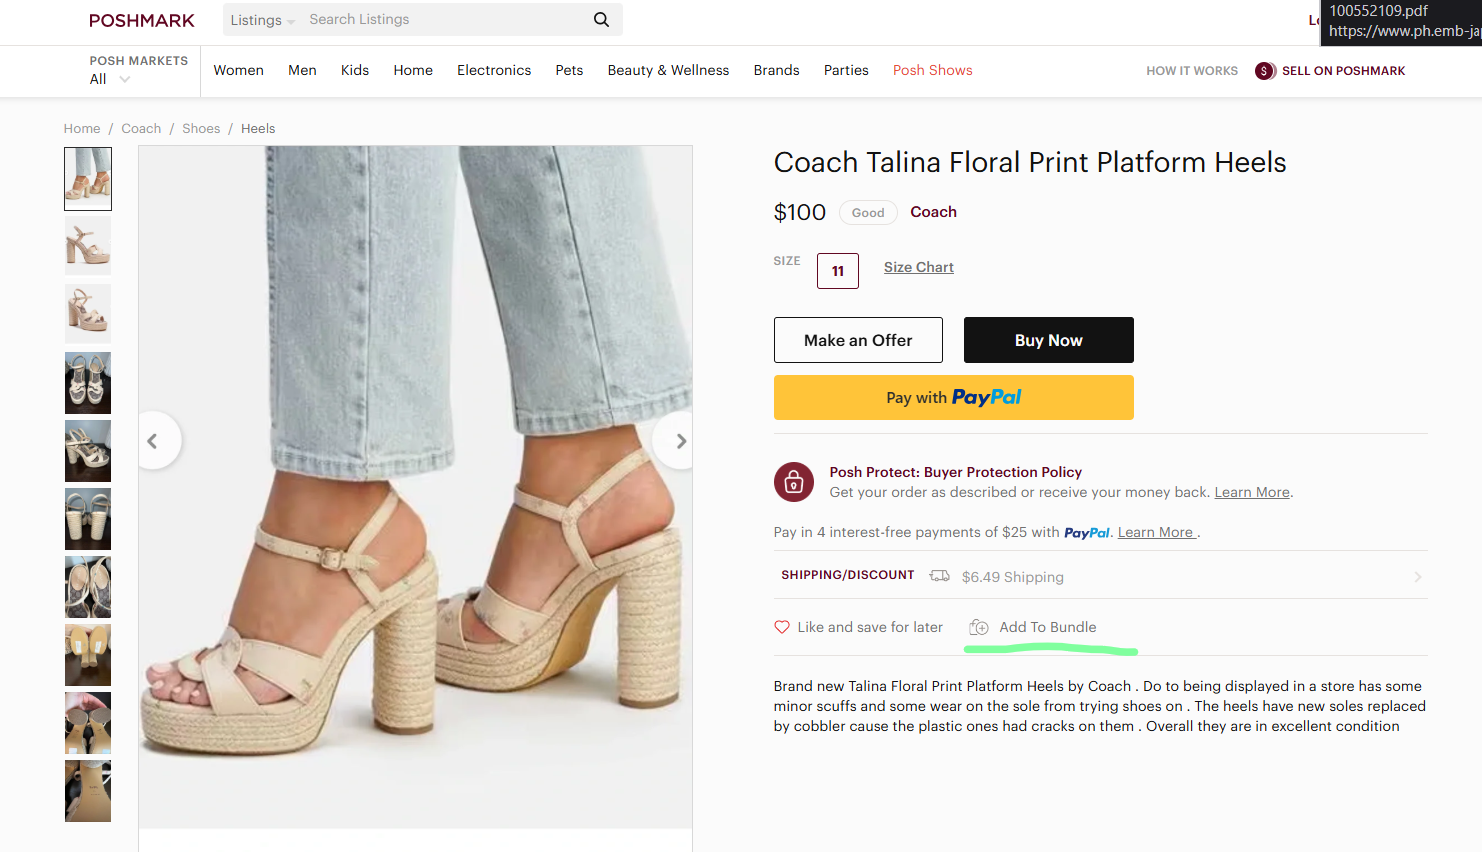The height and width of the screenshot is (852, 1482).
Task: Open the Electronics category menu
Action: coord(494,70)
